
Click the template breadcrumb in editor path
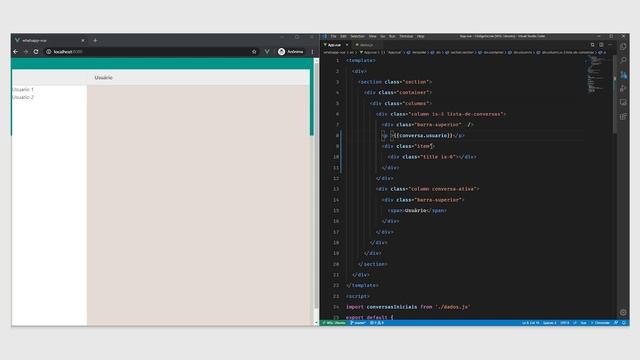[x=416, y=52]
